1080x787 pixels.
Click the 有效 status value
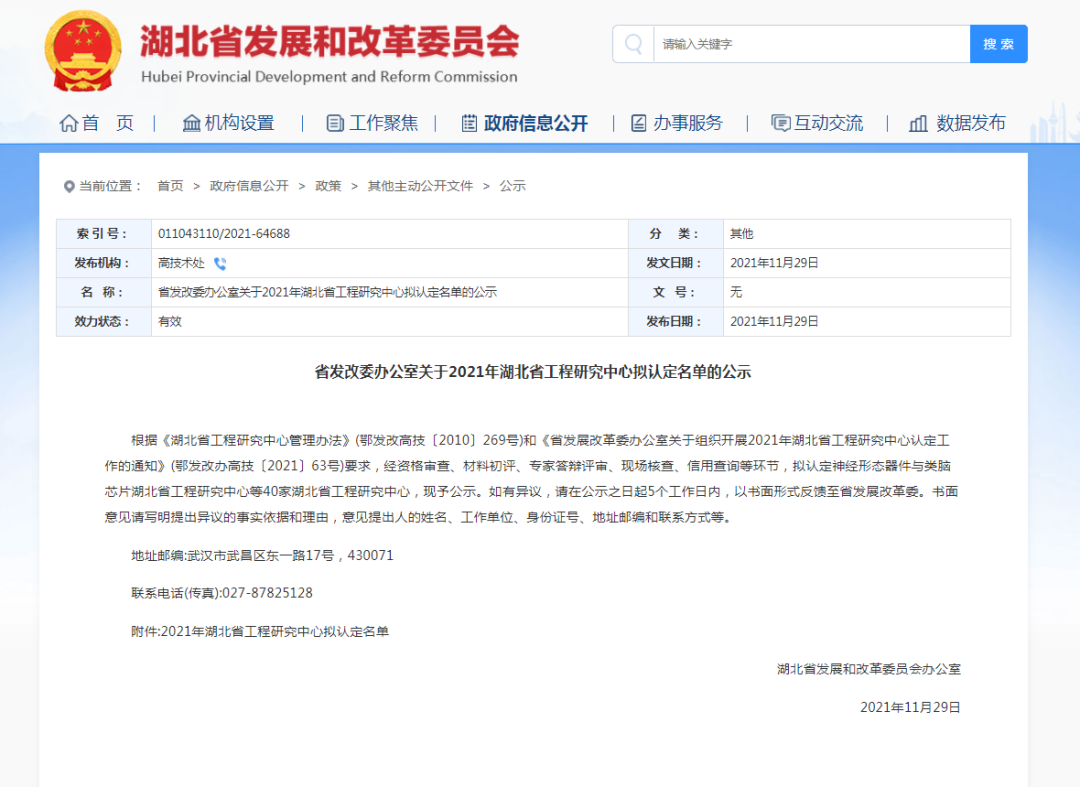tap(169, 322)
